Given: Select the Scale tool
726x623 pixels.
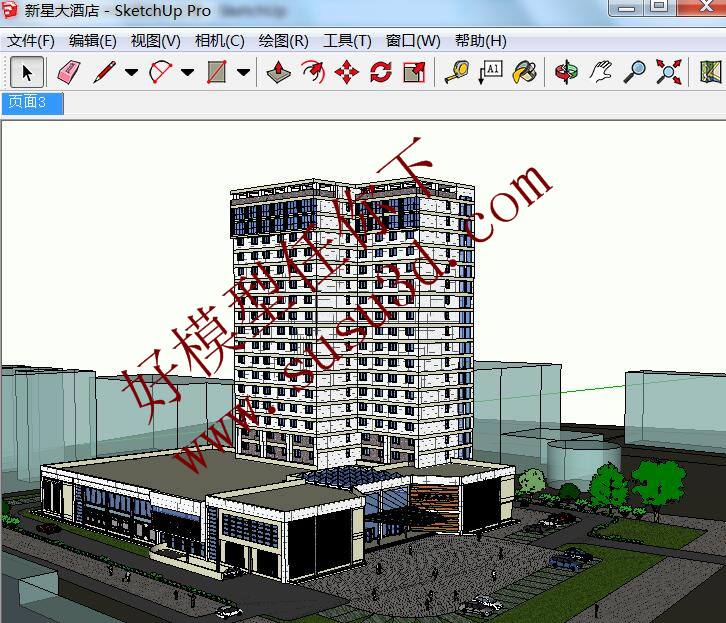Looking at the screenshot, I should point(414,72).
